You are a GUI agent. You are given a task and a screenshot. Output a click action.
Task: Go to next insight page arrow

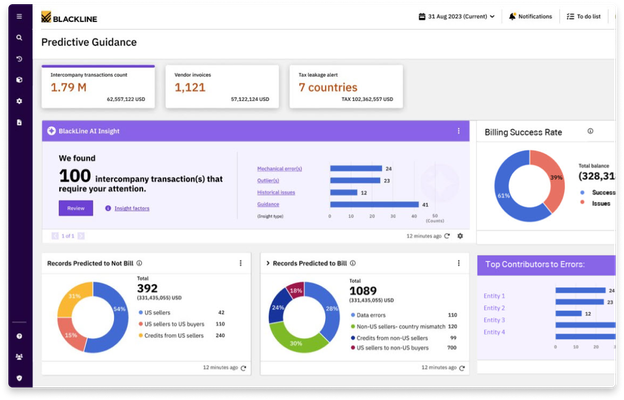pyautogui.click(x=81, y=236)
